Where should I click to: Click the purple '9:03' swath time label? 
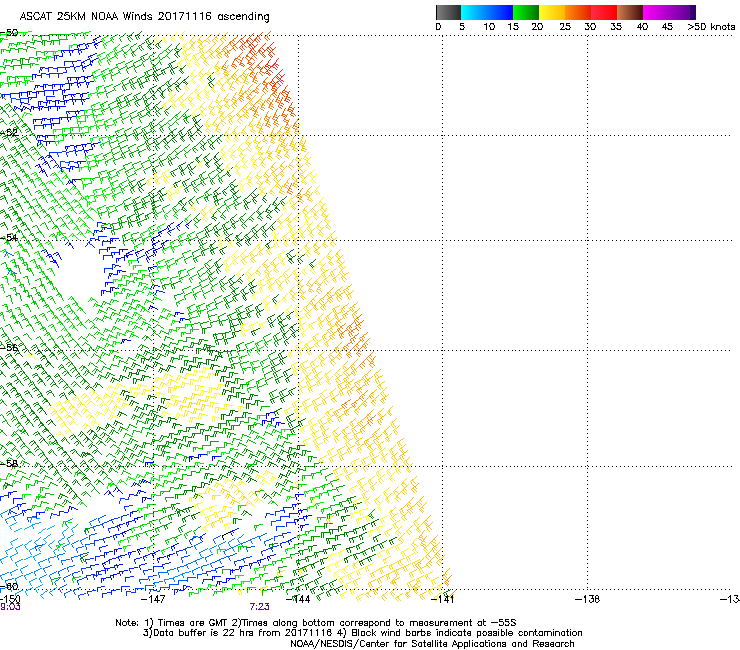tap(10, 607)
